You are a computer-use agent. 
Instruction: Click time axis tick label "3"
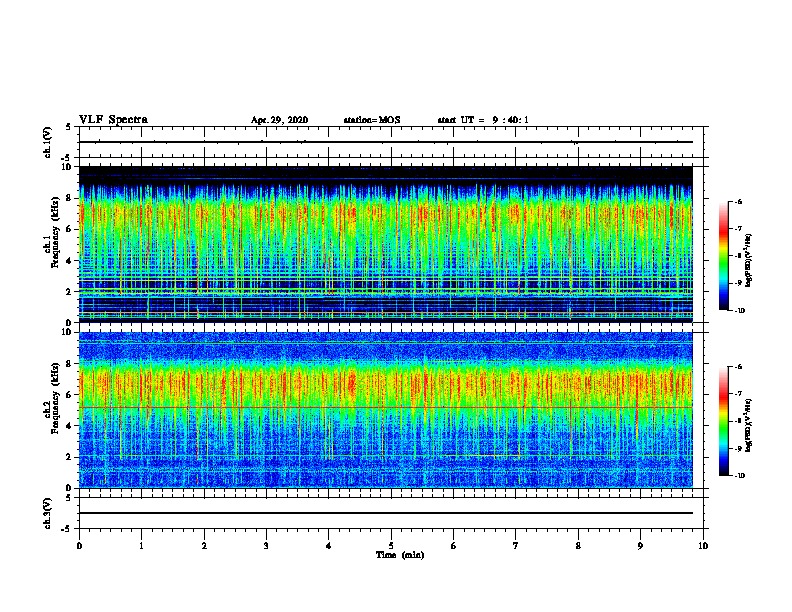[266, 546]
